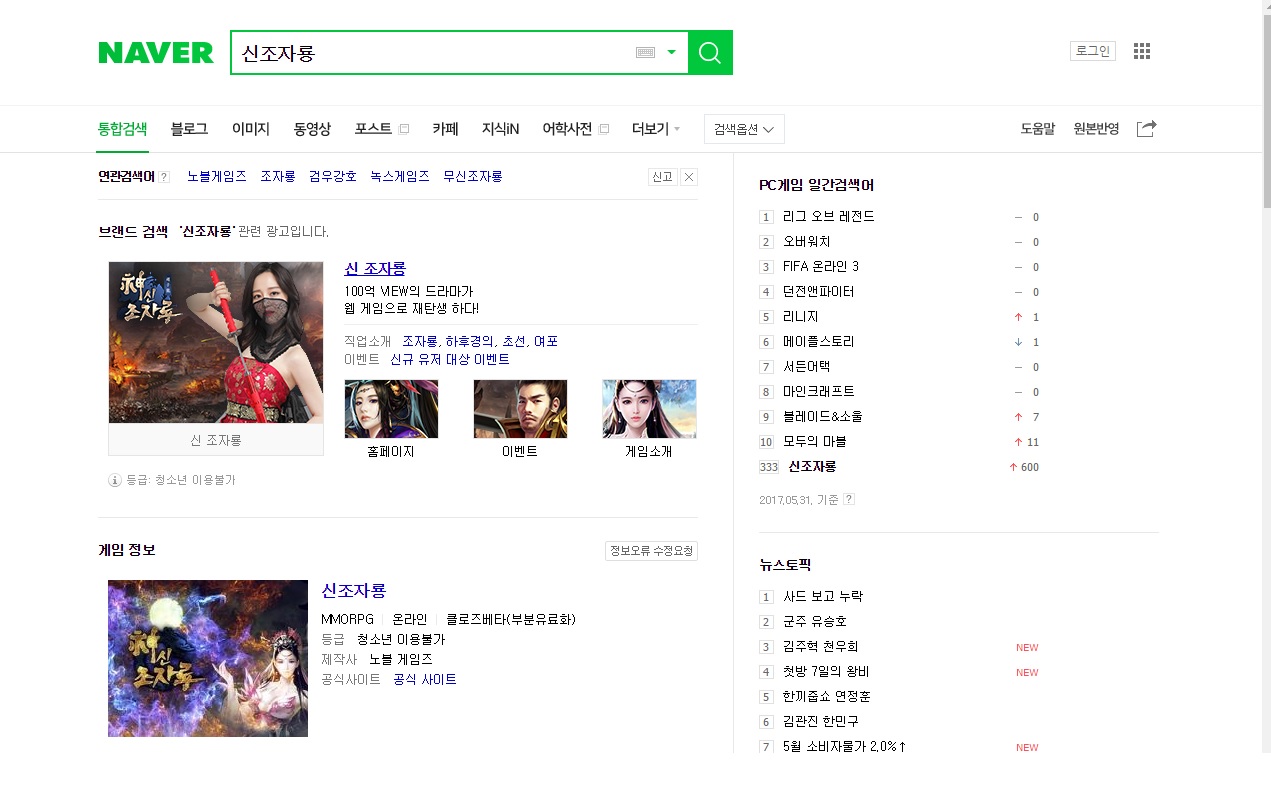Click related search 무신조자룡

pos(473,176)
